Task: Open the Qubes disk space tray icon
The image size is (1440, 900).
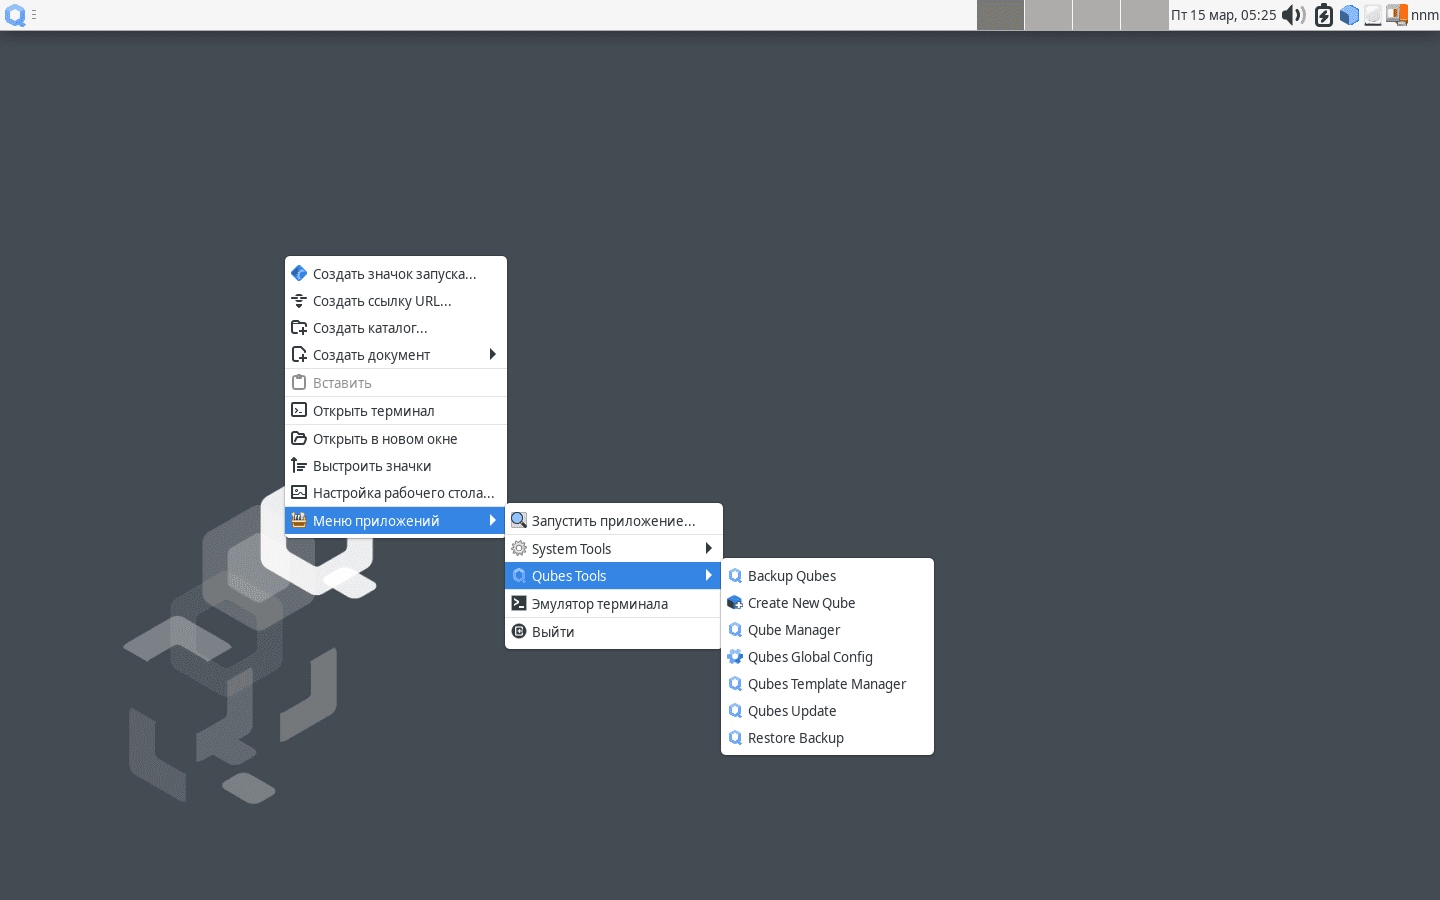Action: coord(1373,15)
